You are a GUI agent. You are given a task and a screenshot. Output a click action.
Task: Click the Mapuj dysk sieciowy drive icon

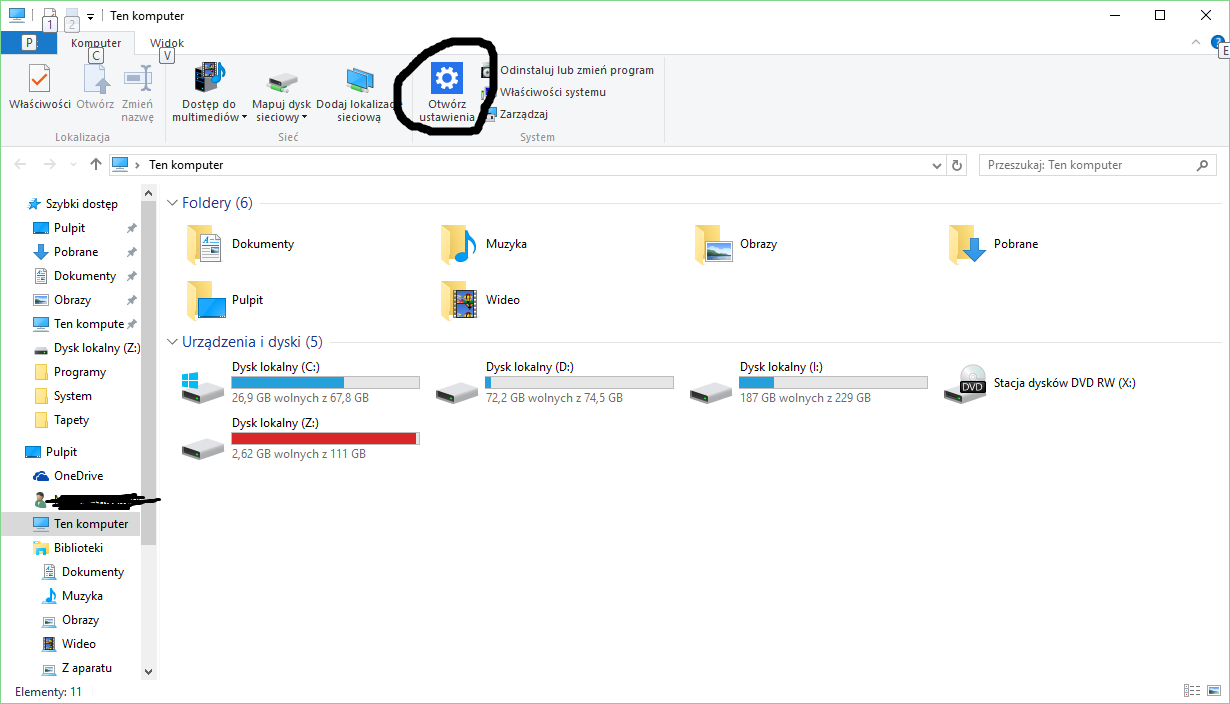pyautogui.click(x=281, y=82)
